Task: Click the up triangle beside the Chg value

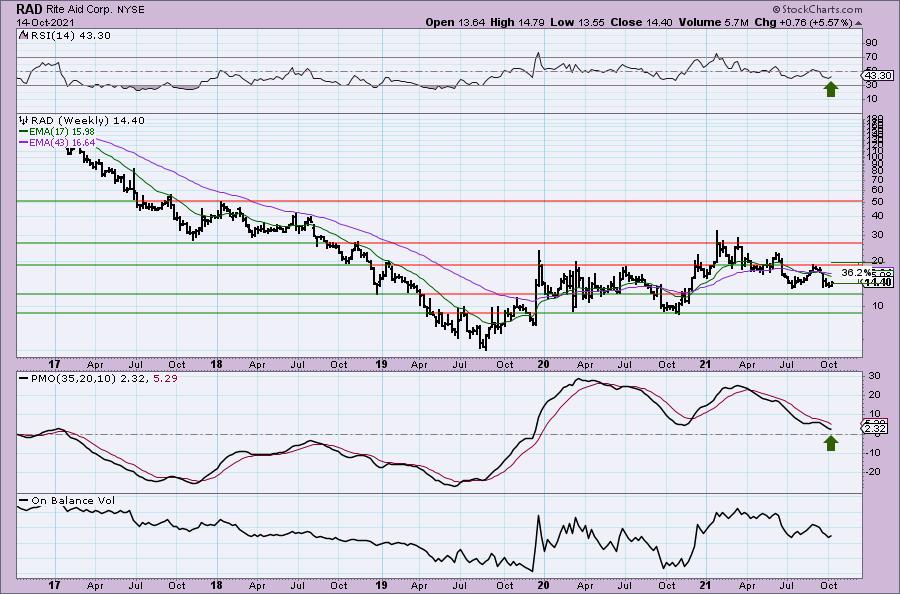Action: click(x=859, y=24)
